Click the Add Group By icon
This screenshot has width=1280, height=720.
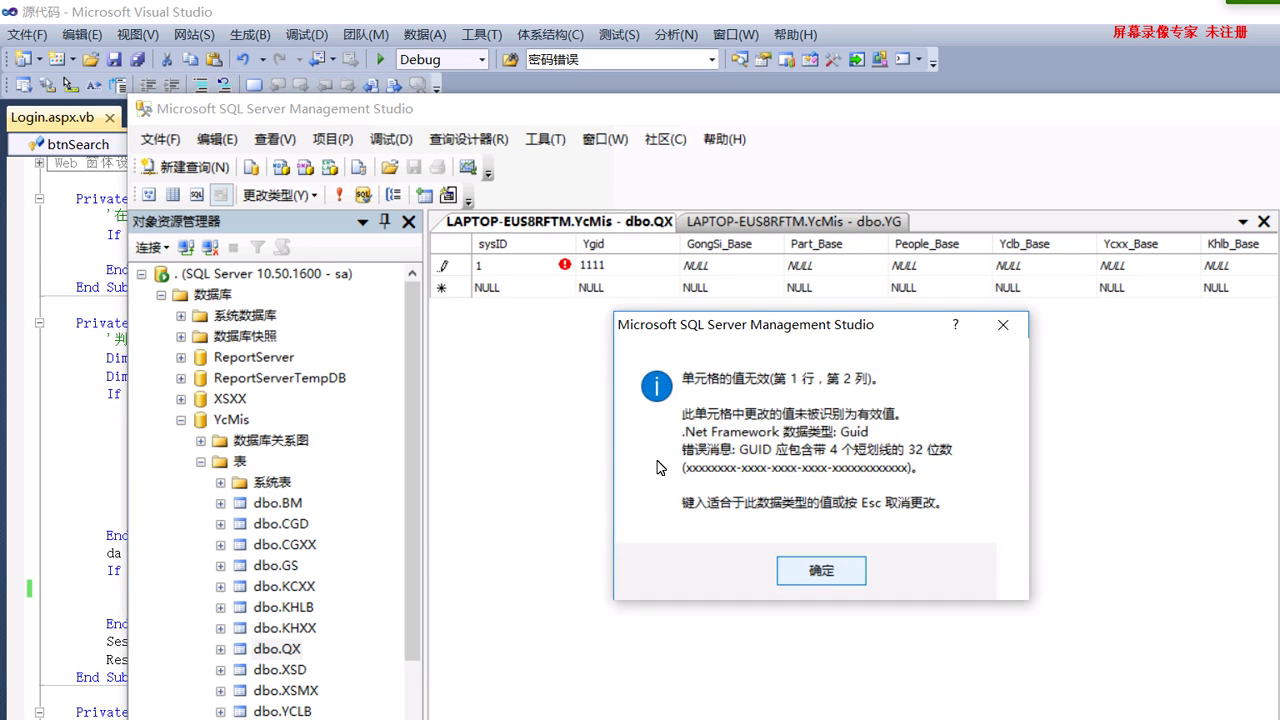pos(394,195)
